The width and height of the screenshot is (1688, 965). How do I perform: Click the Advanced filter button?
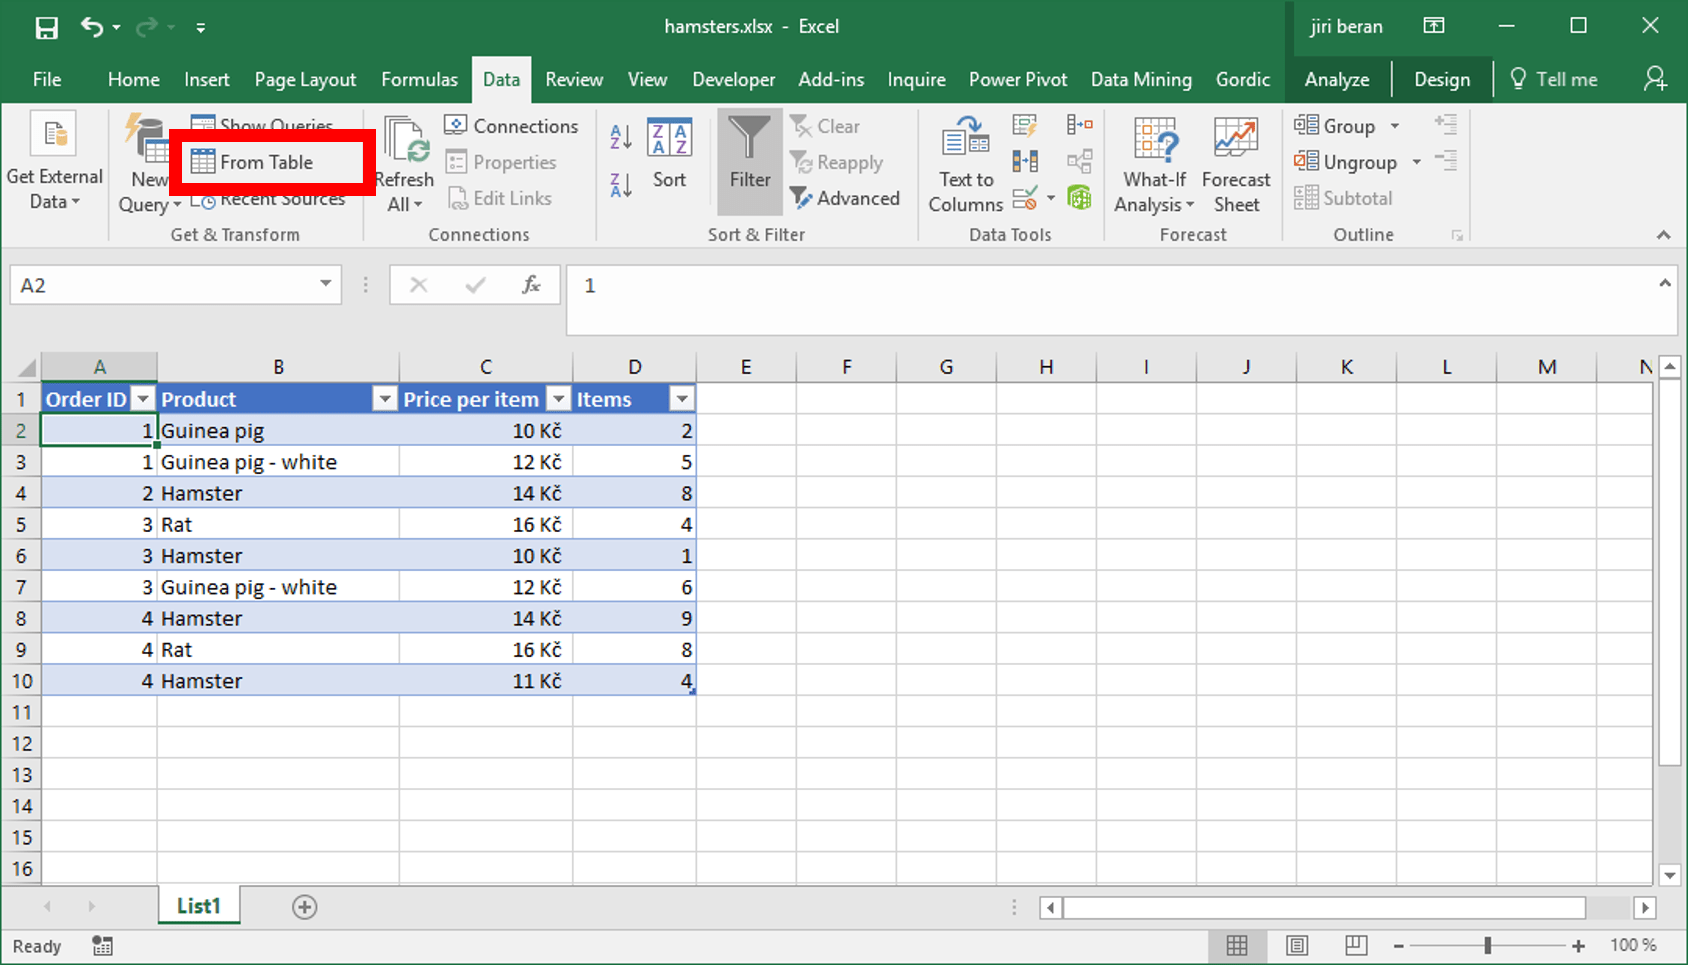pyautogui.click(x=845, y=198)
